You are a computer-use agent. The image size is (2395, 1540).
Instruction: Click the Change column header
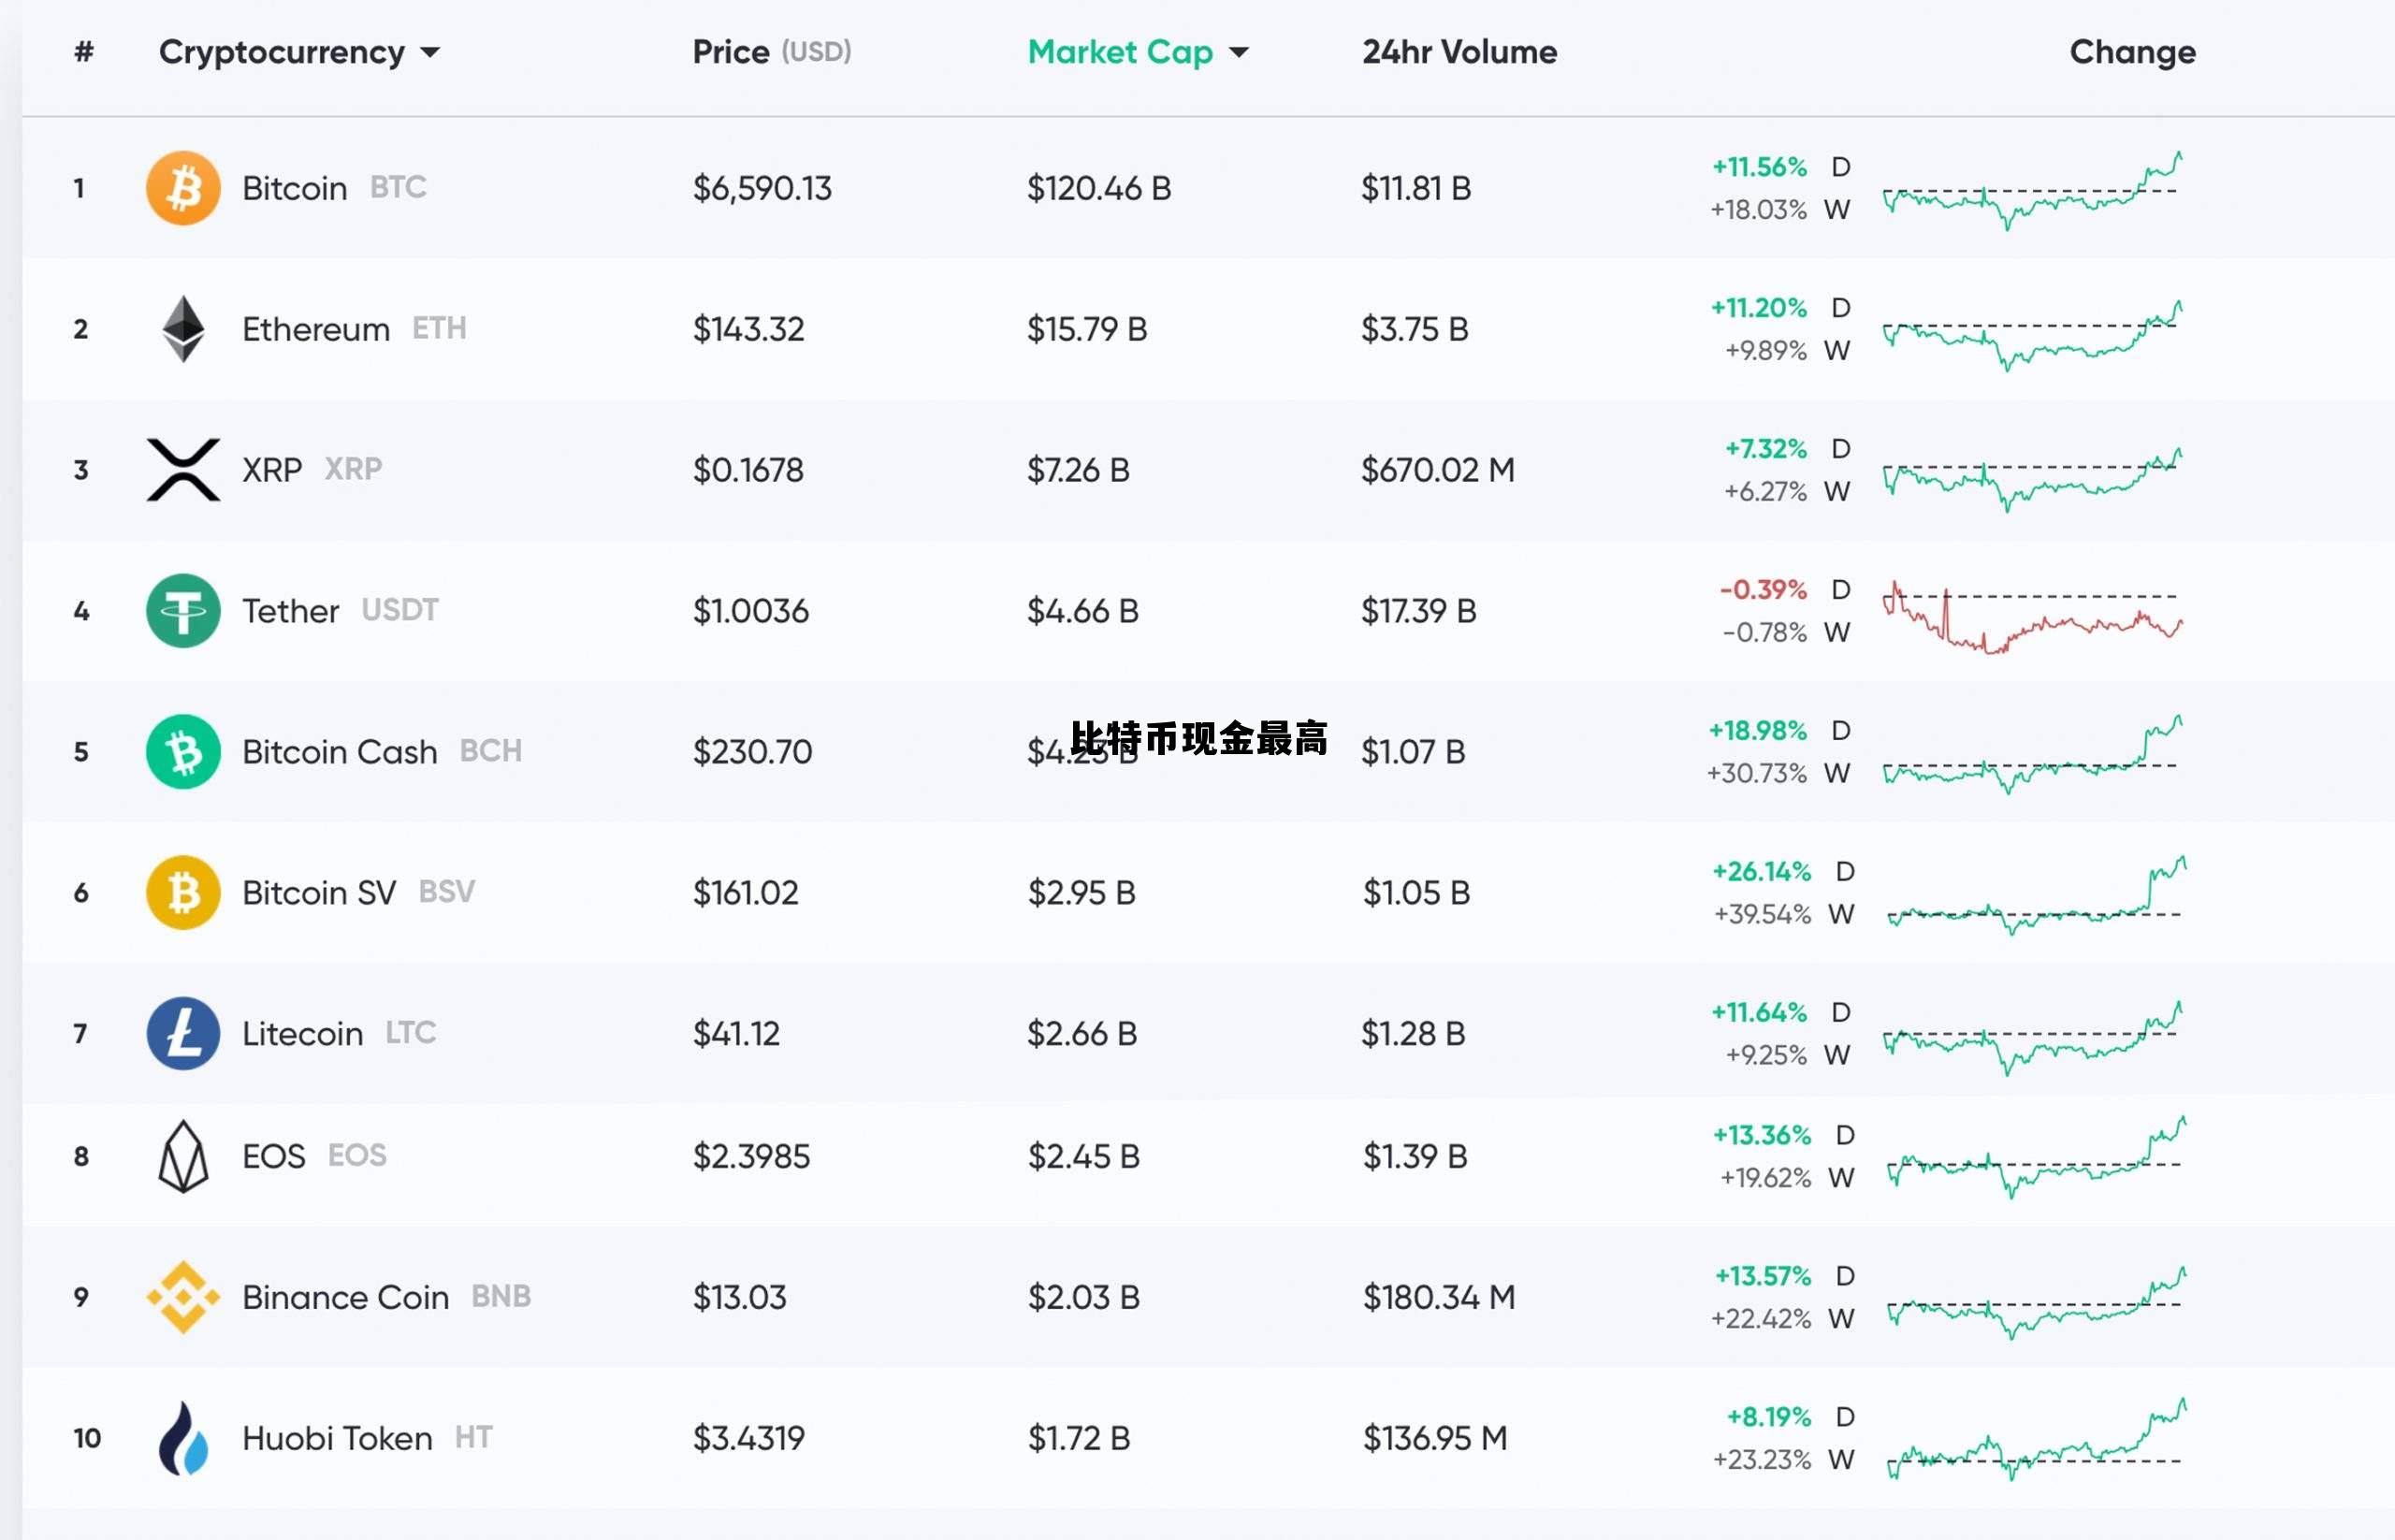[2132, 52]
